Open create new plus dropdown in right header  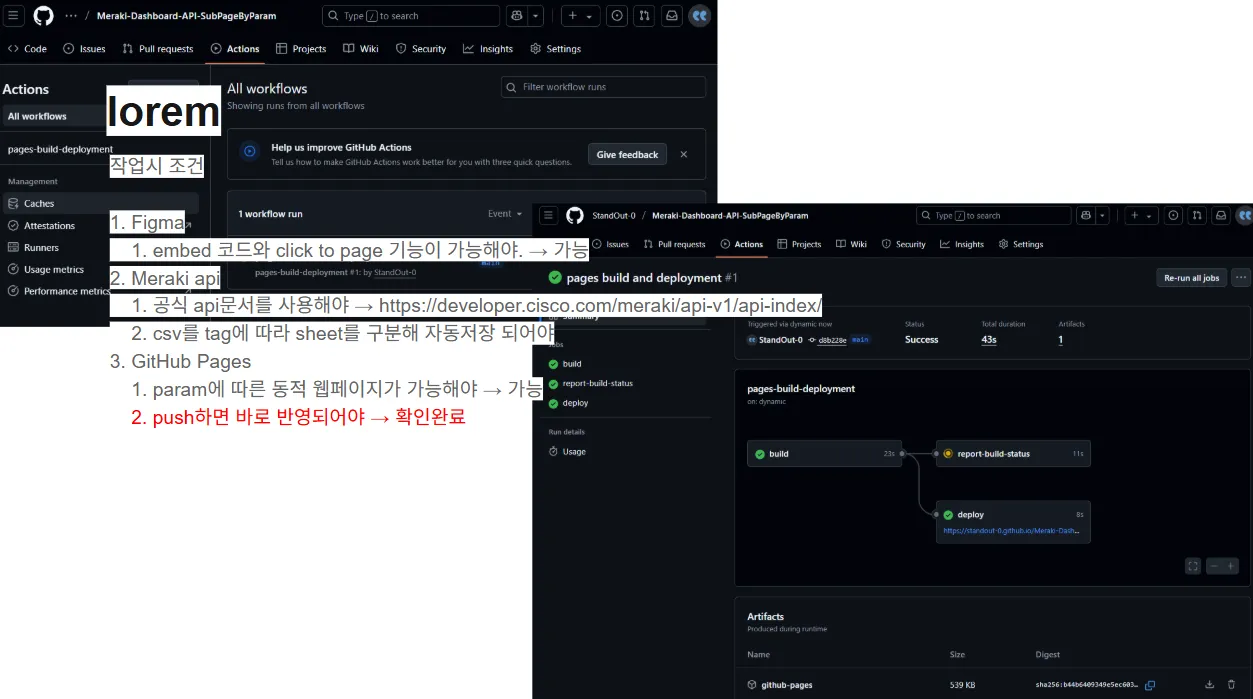click(x=1141, y=215)
